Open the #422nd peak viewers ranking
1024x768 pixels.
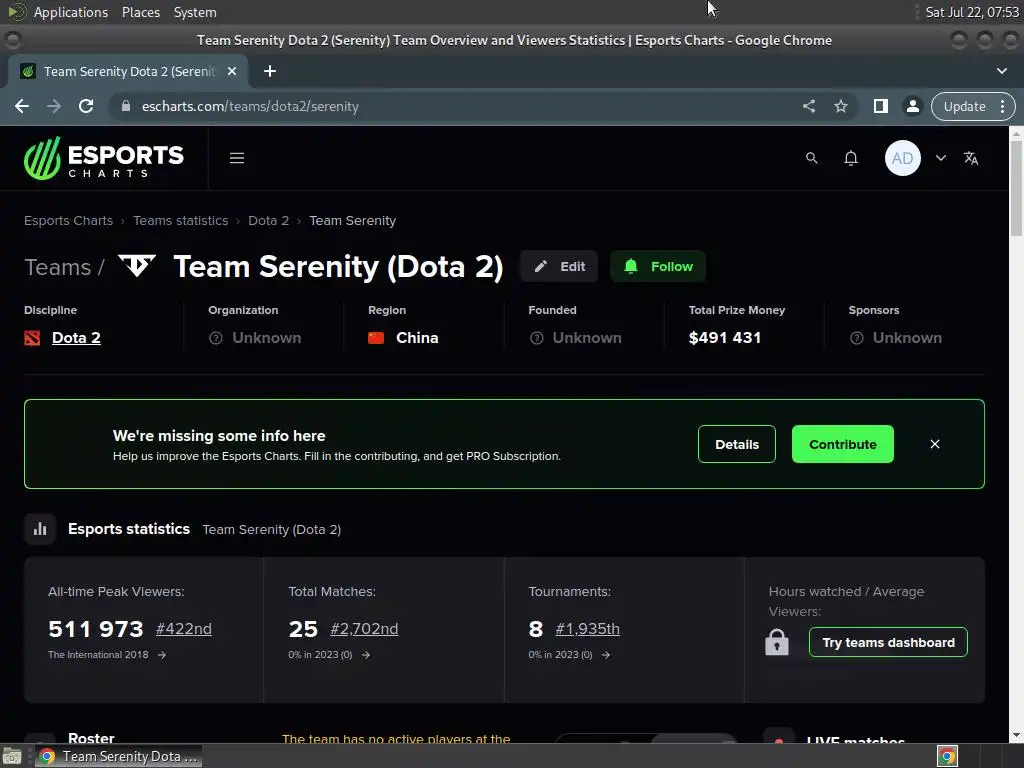tap(184, 629)
